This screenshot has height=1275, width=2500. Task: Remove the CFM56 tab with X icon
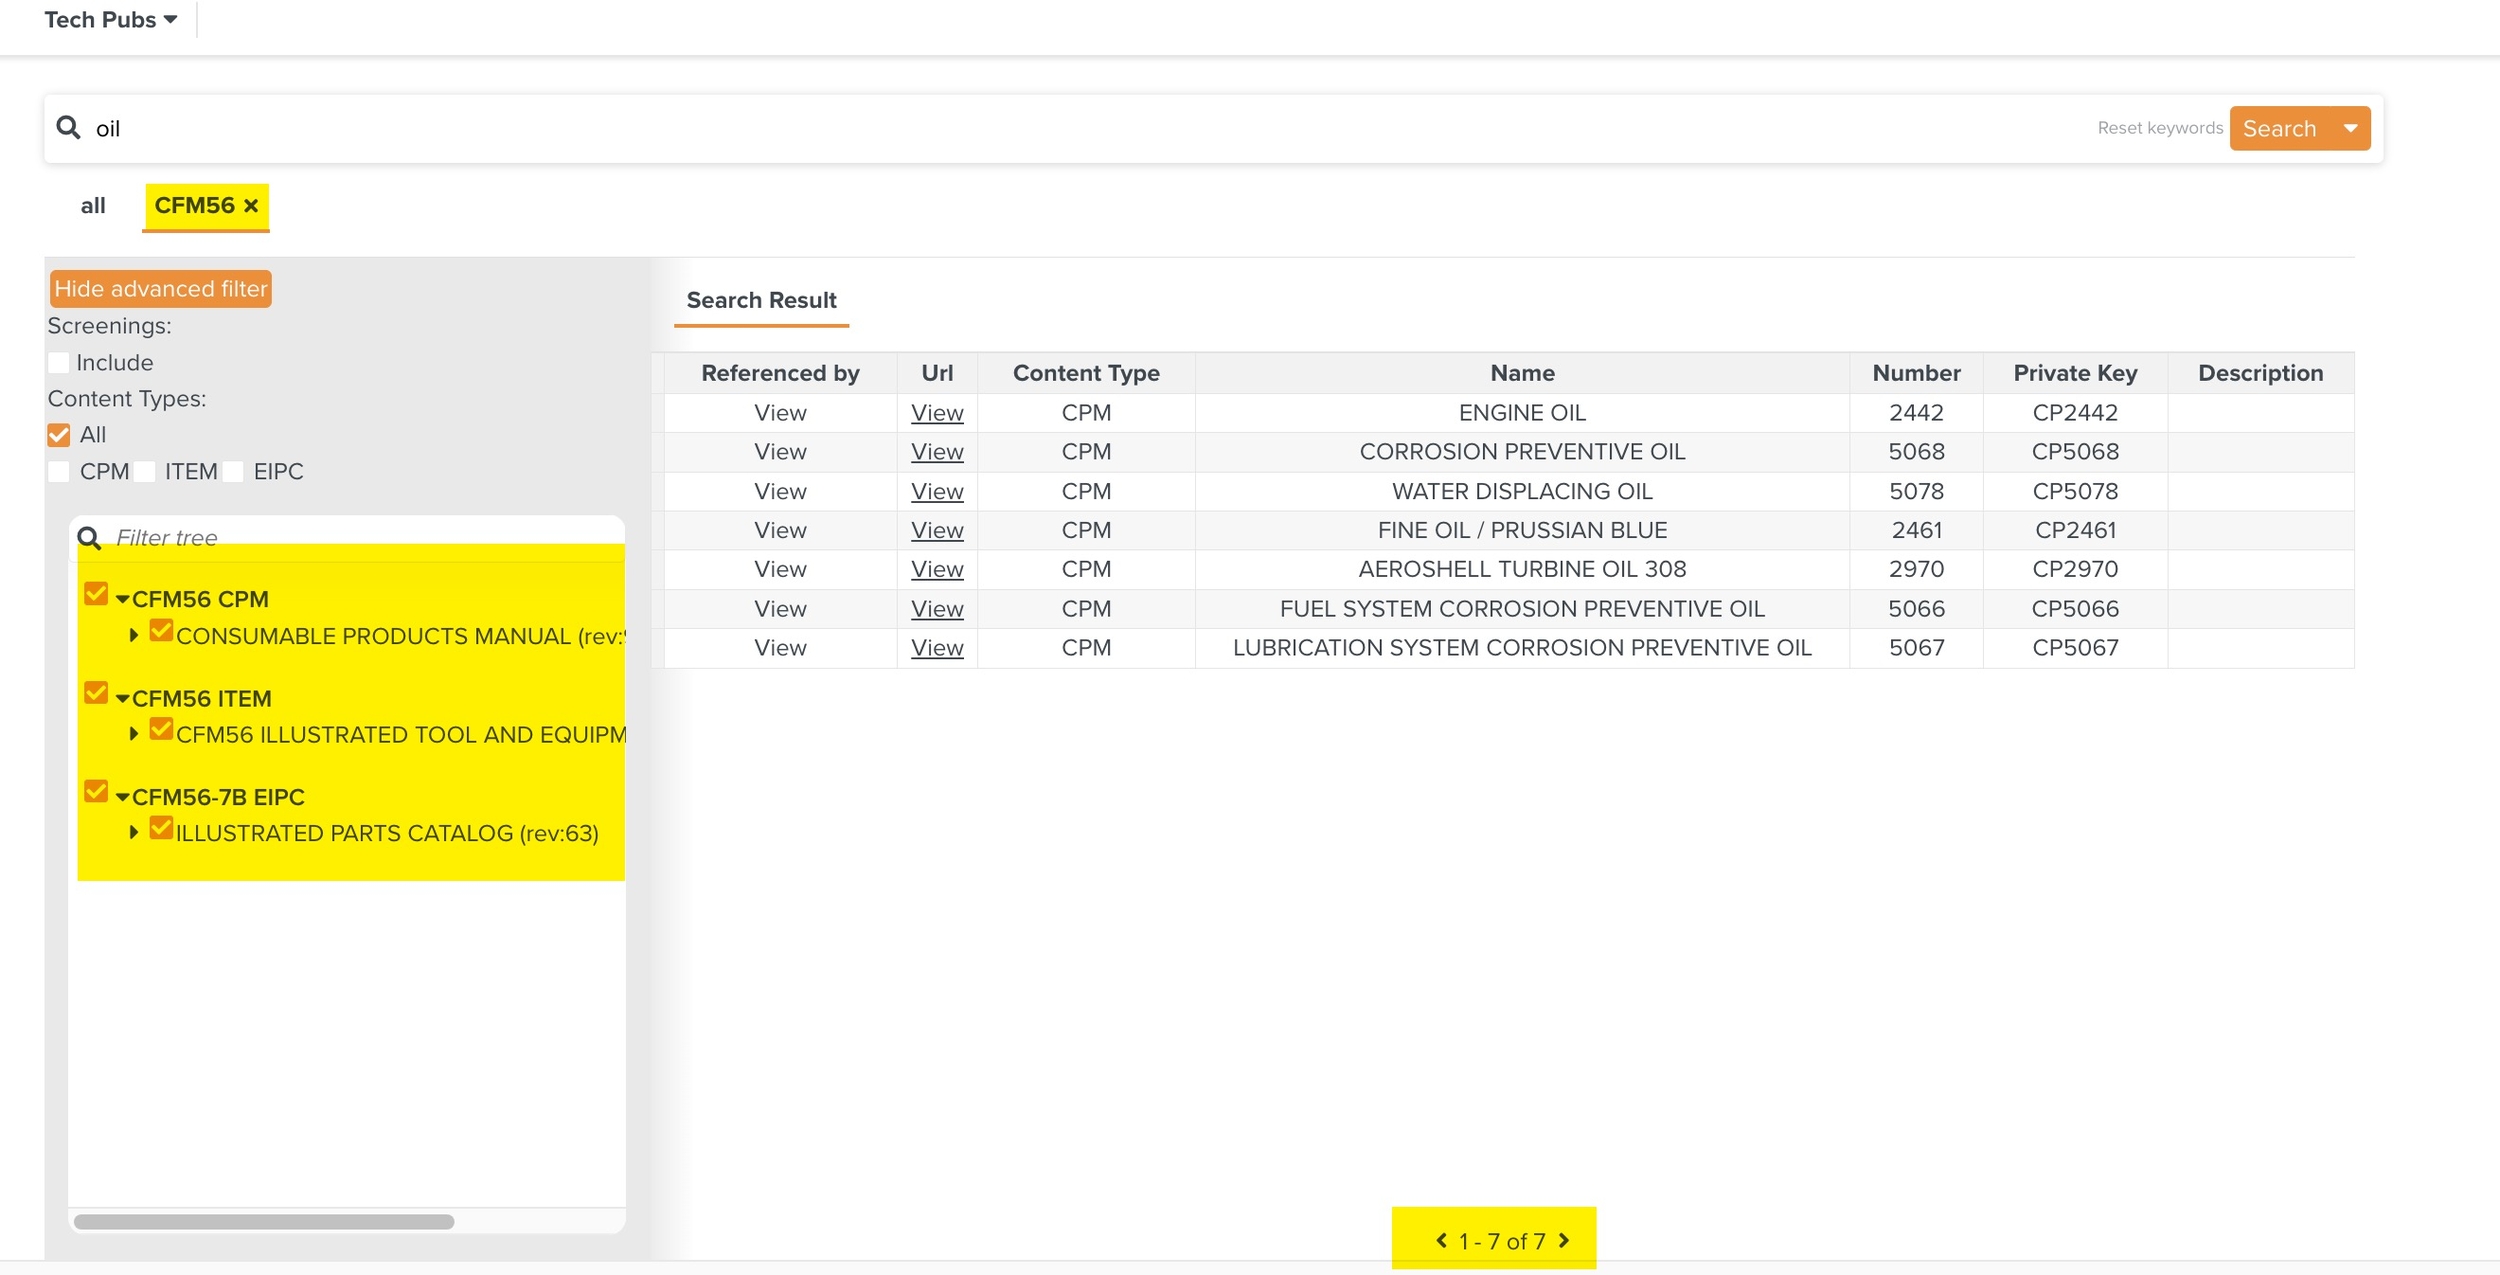[251, 205]
